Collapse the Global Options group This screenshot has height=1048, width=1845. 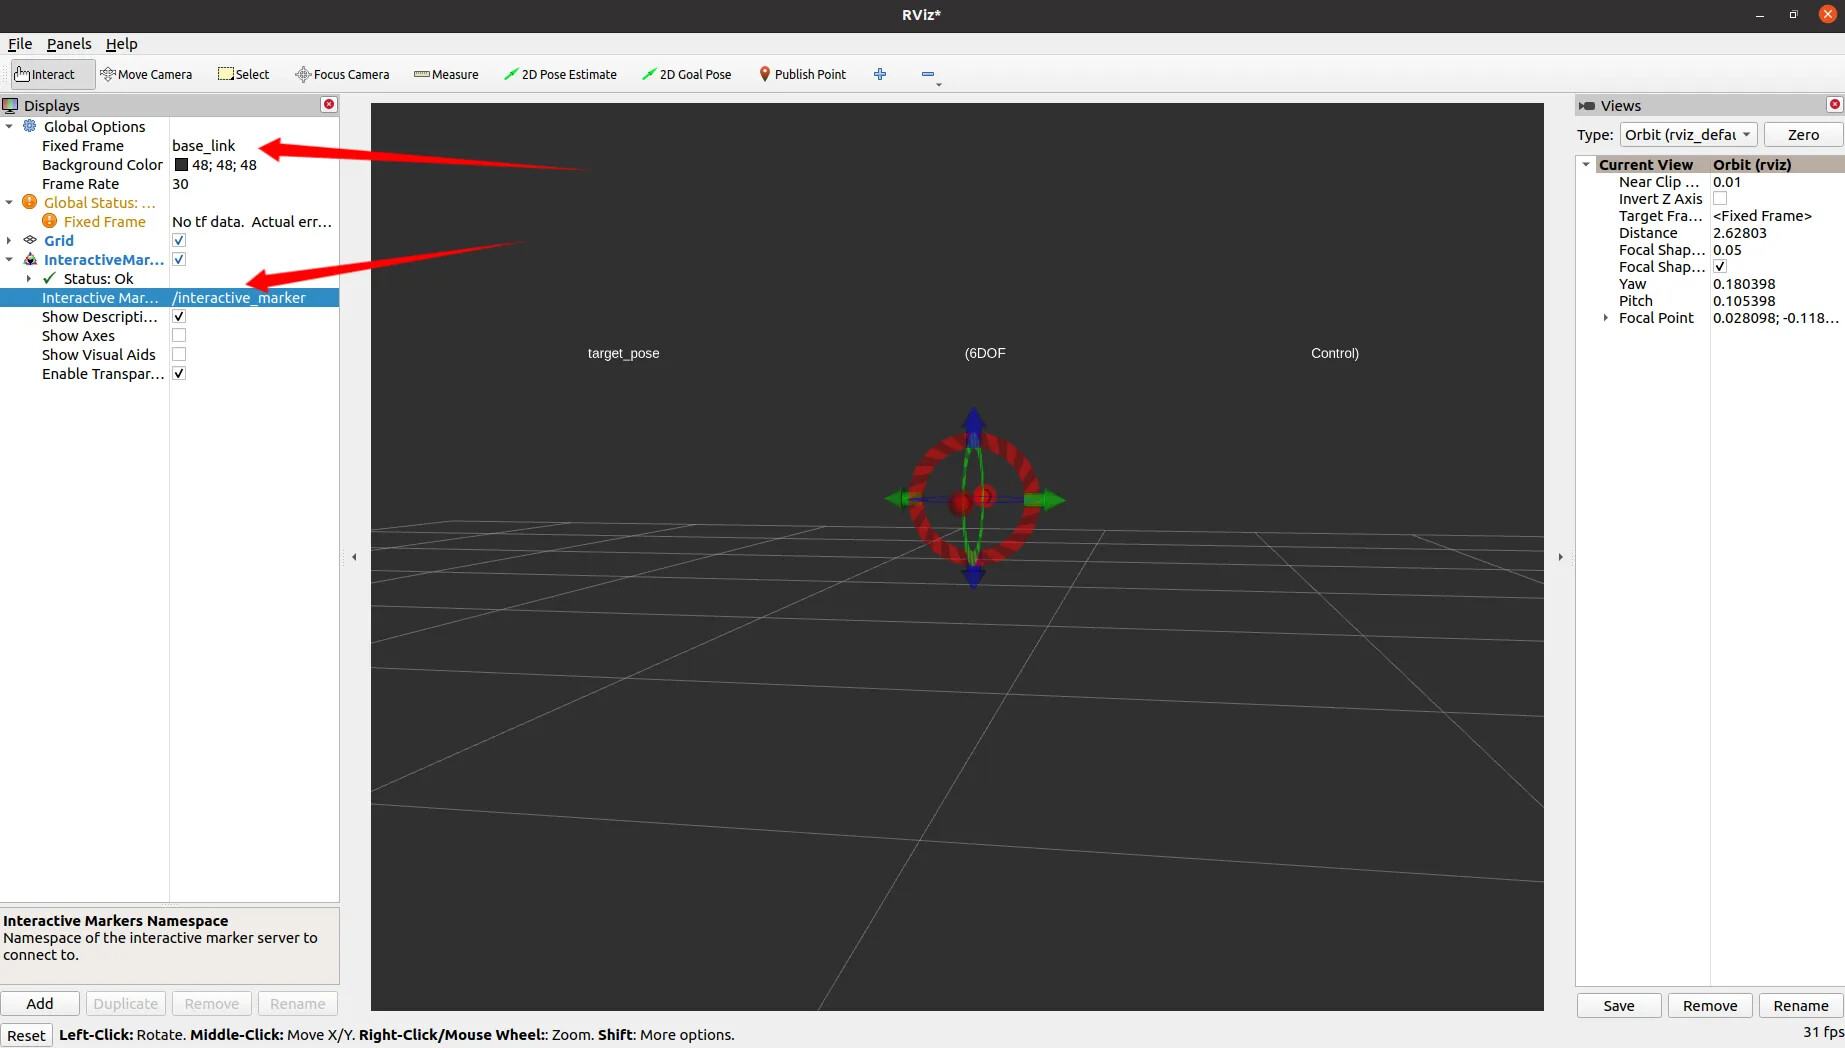(x=10, y=127)
